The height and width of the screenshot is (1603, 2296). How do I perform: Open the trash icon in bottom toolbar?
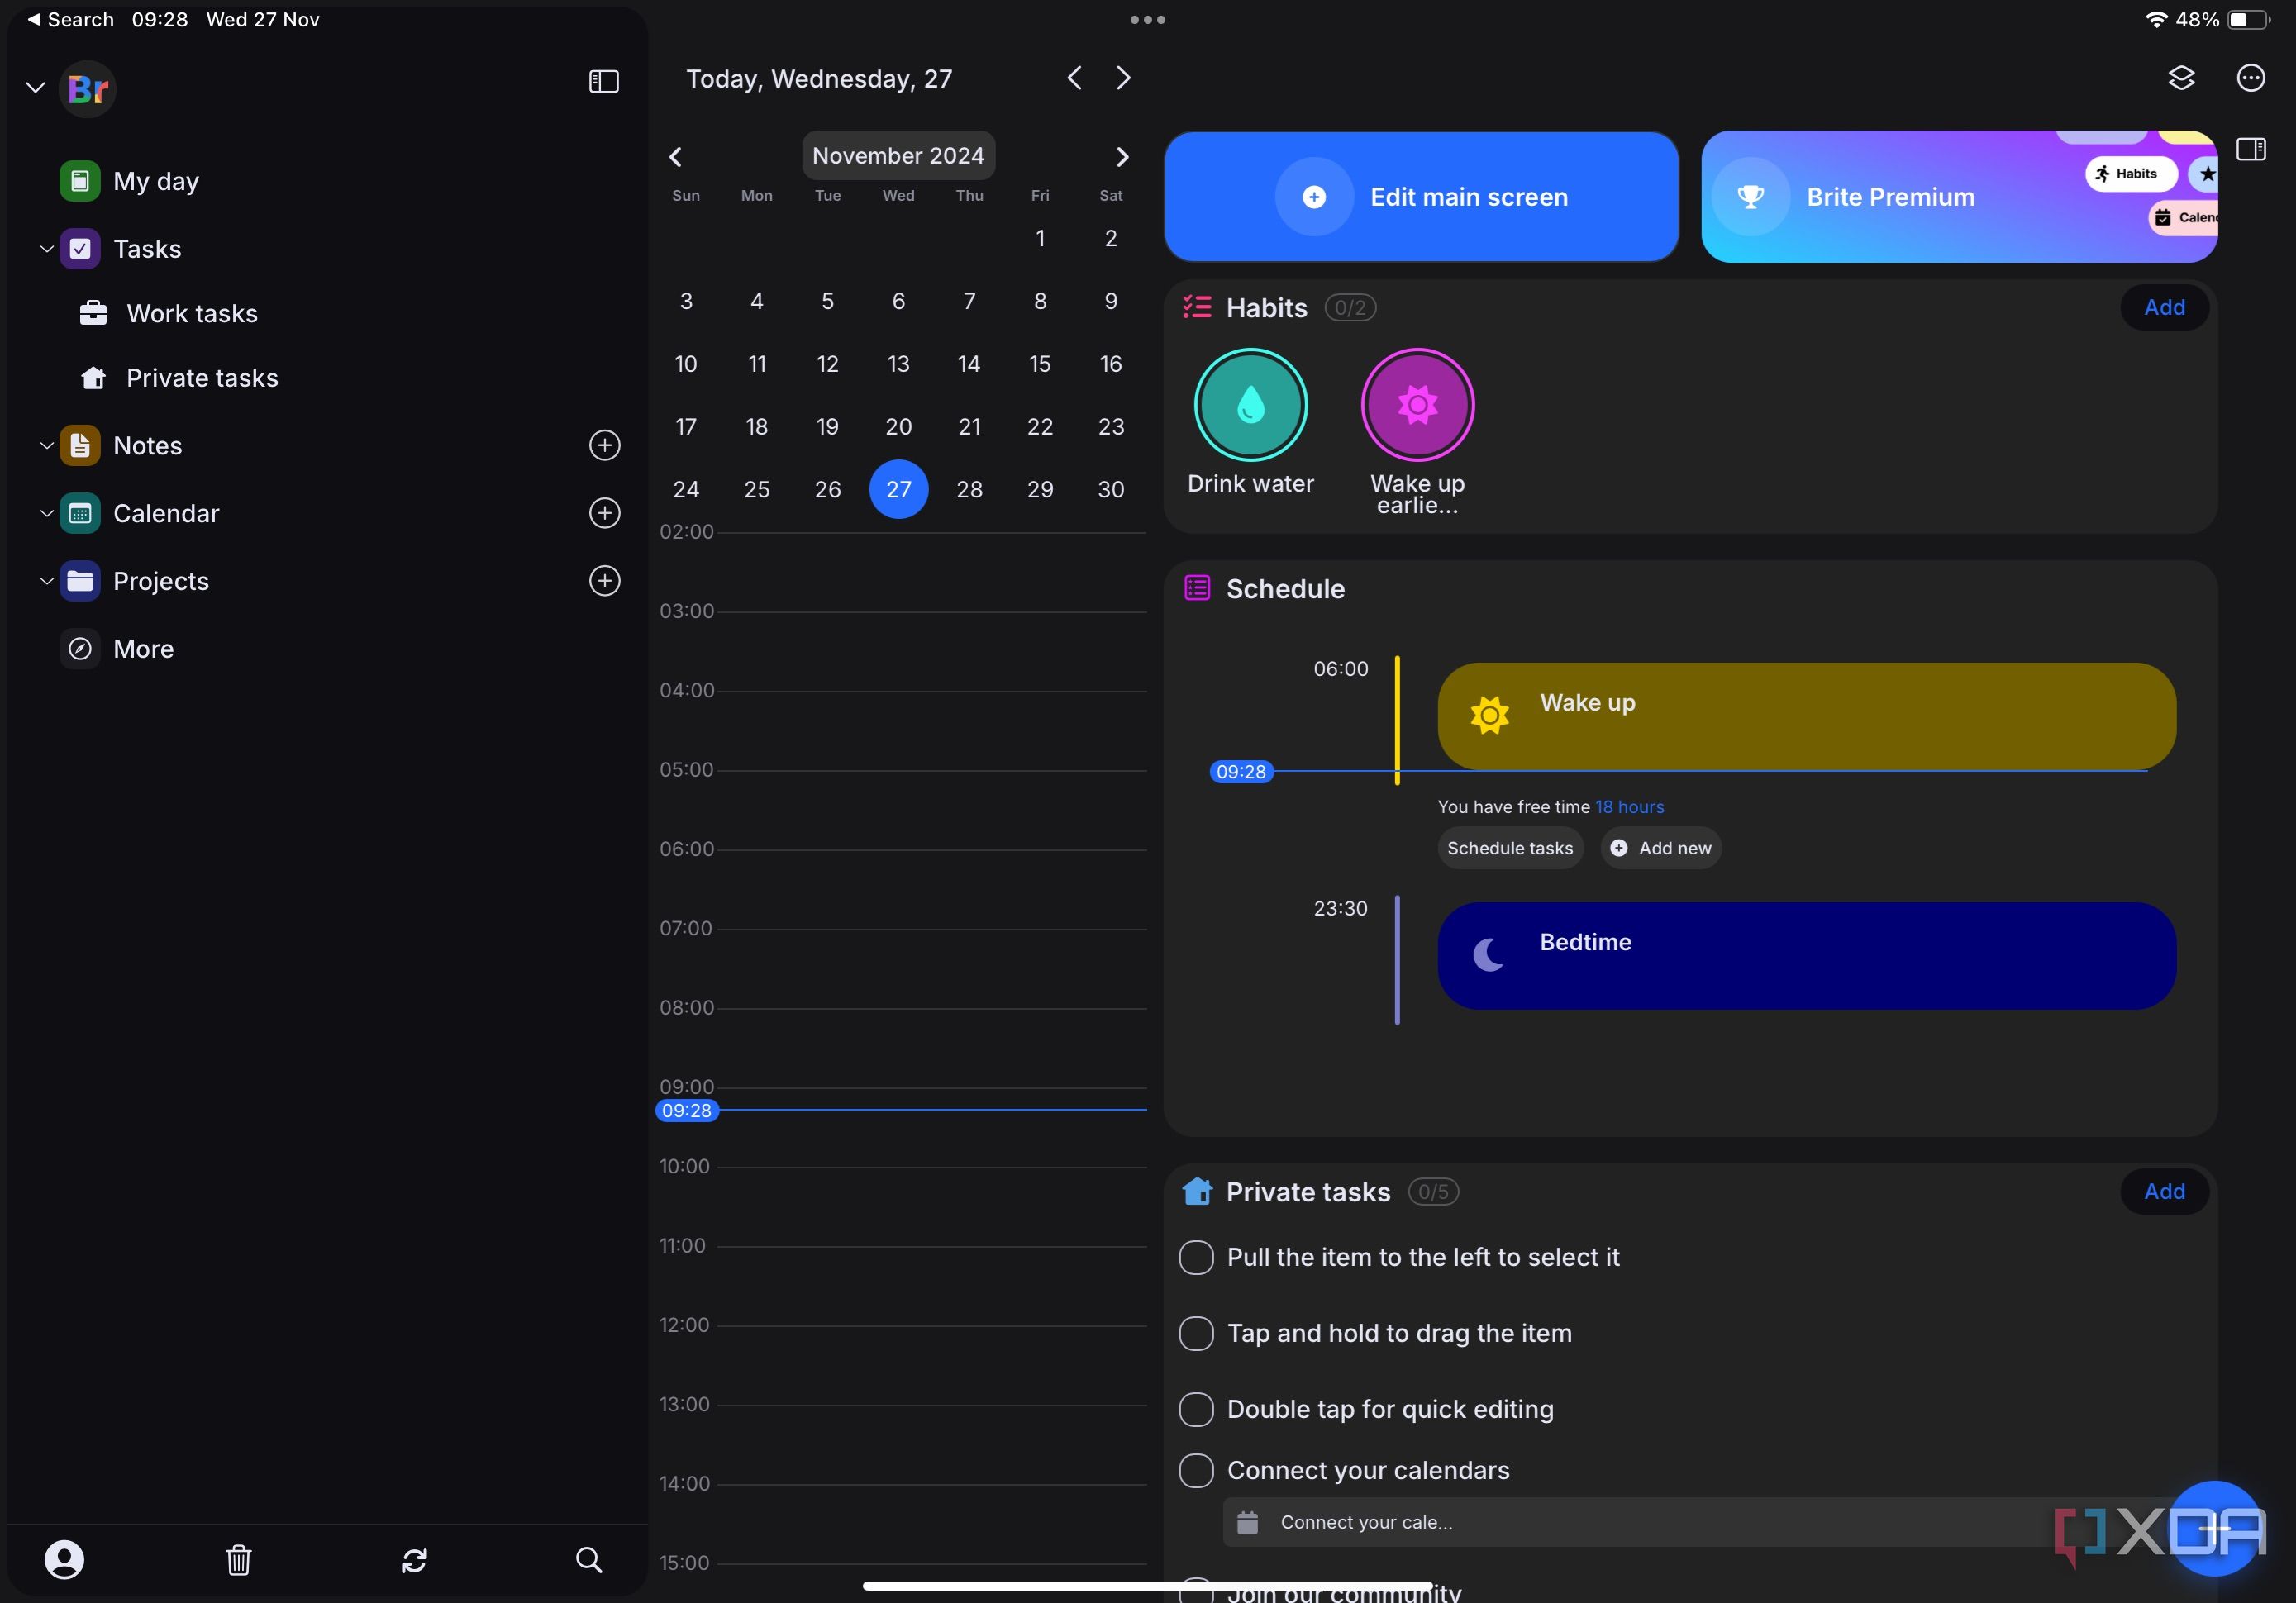point(239,1560)
